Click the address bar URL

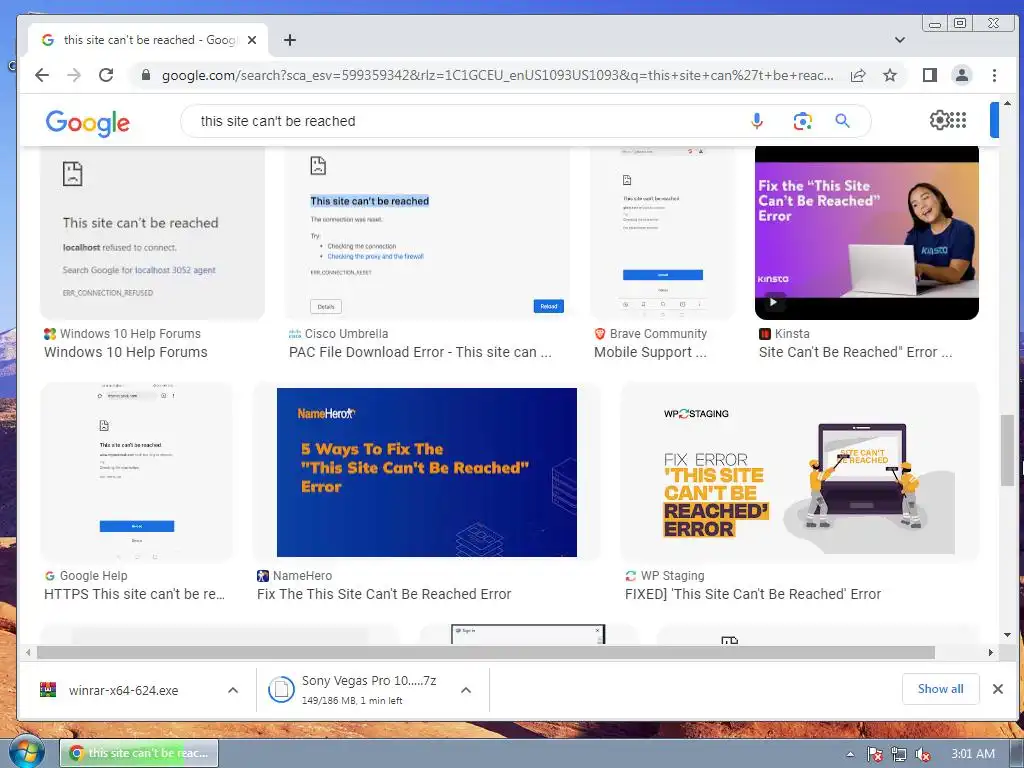click(498, 75)
